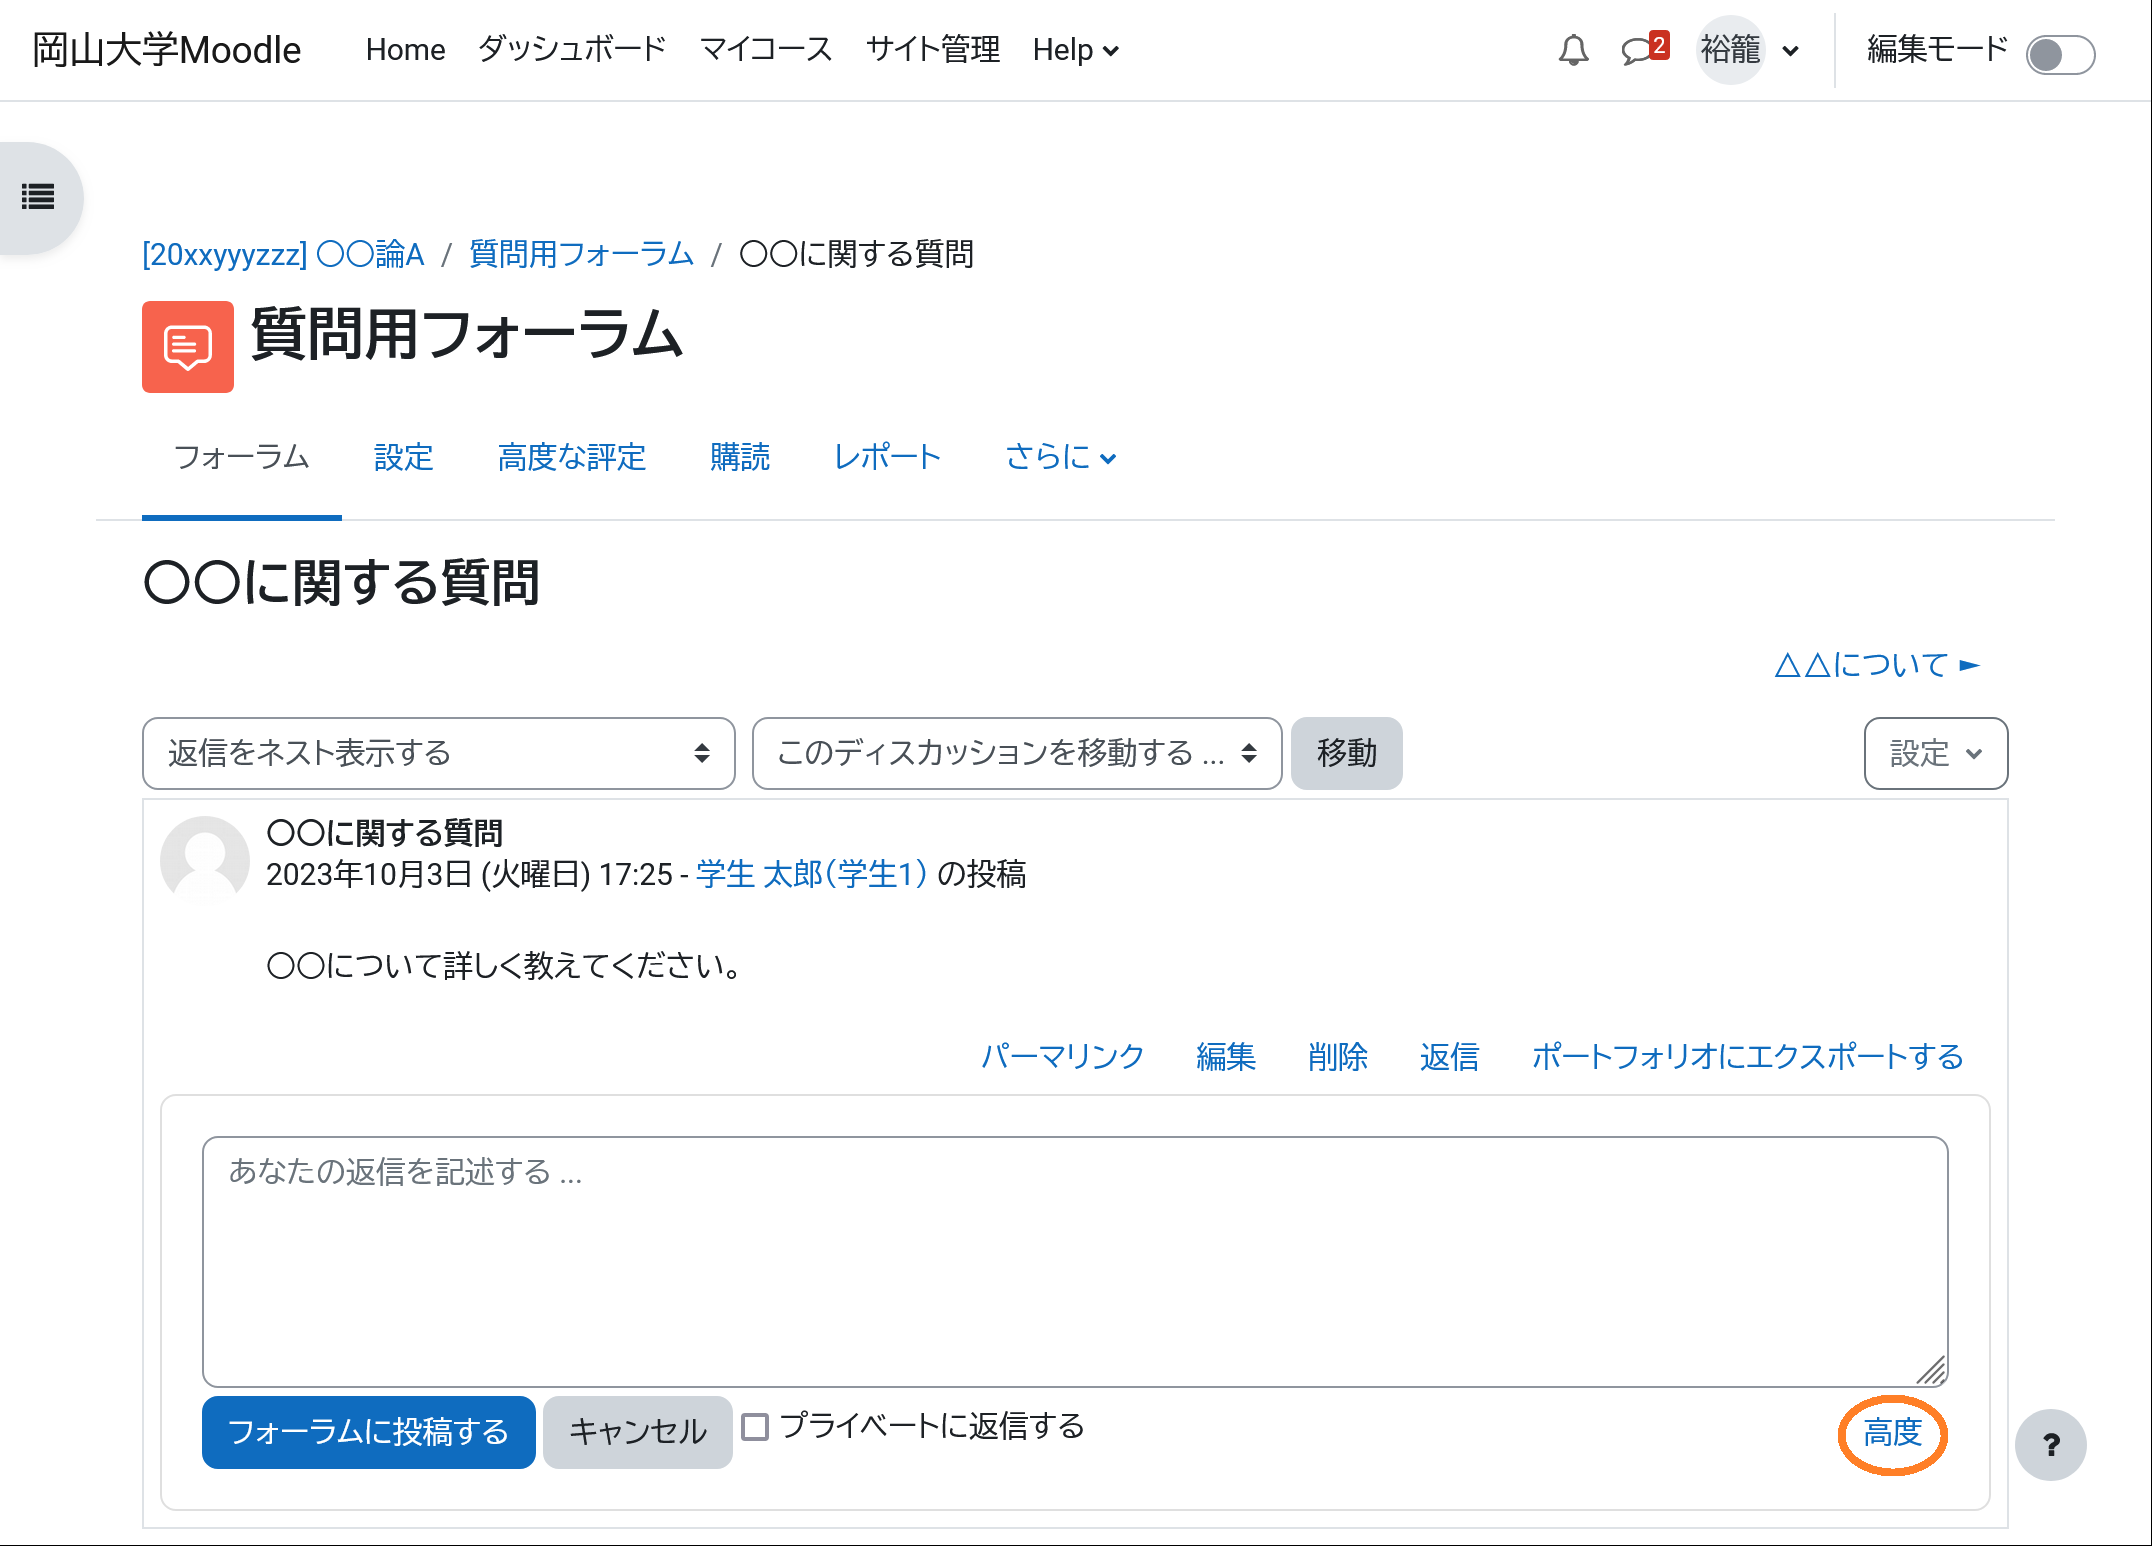
Task: Click the user avatar 裕籠
Action: click(x=1731, y=50)
